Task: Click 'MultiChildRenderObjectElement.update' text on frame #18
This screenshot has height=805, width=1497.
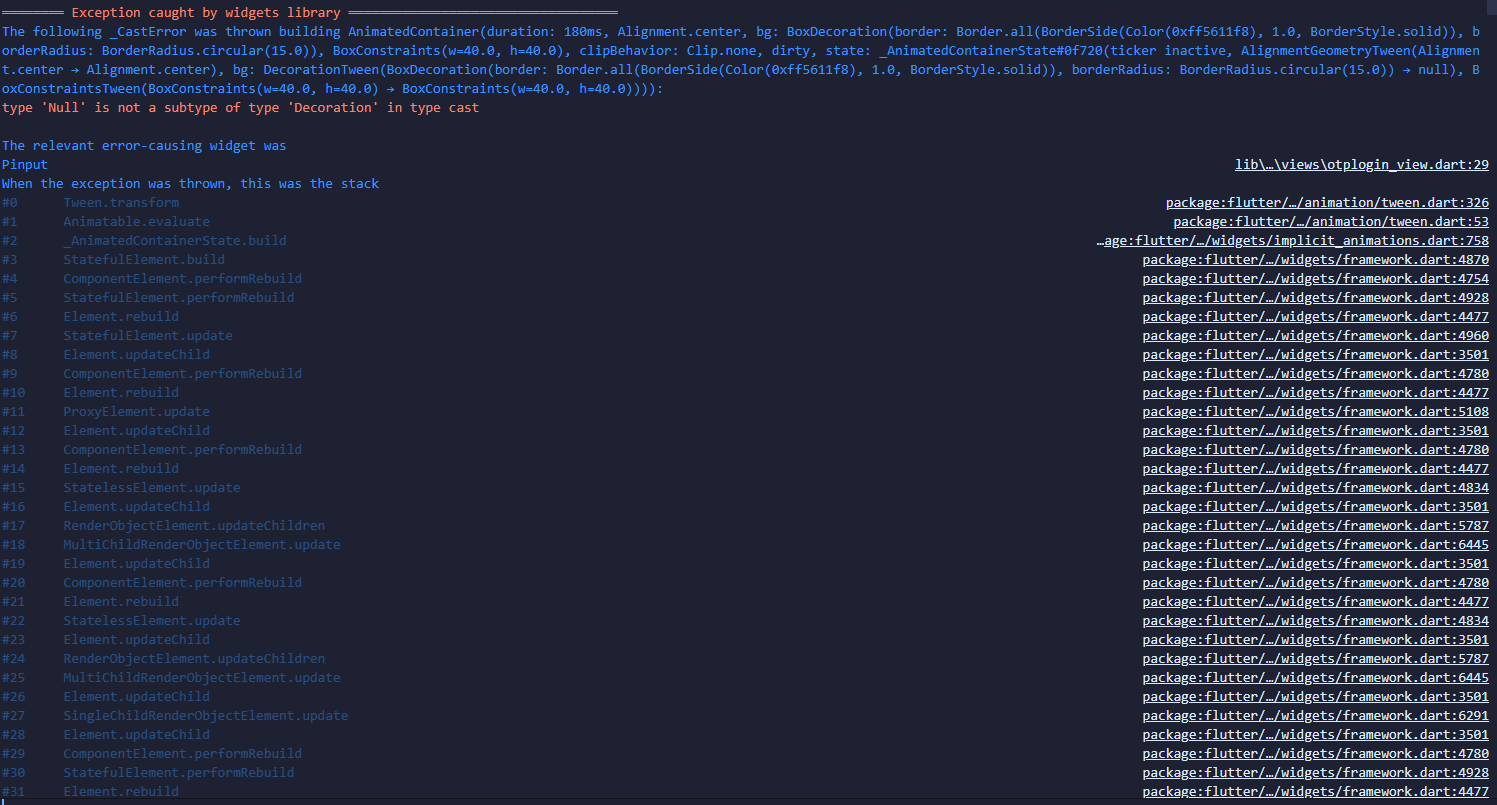Action: 202,545
